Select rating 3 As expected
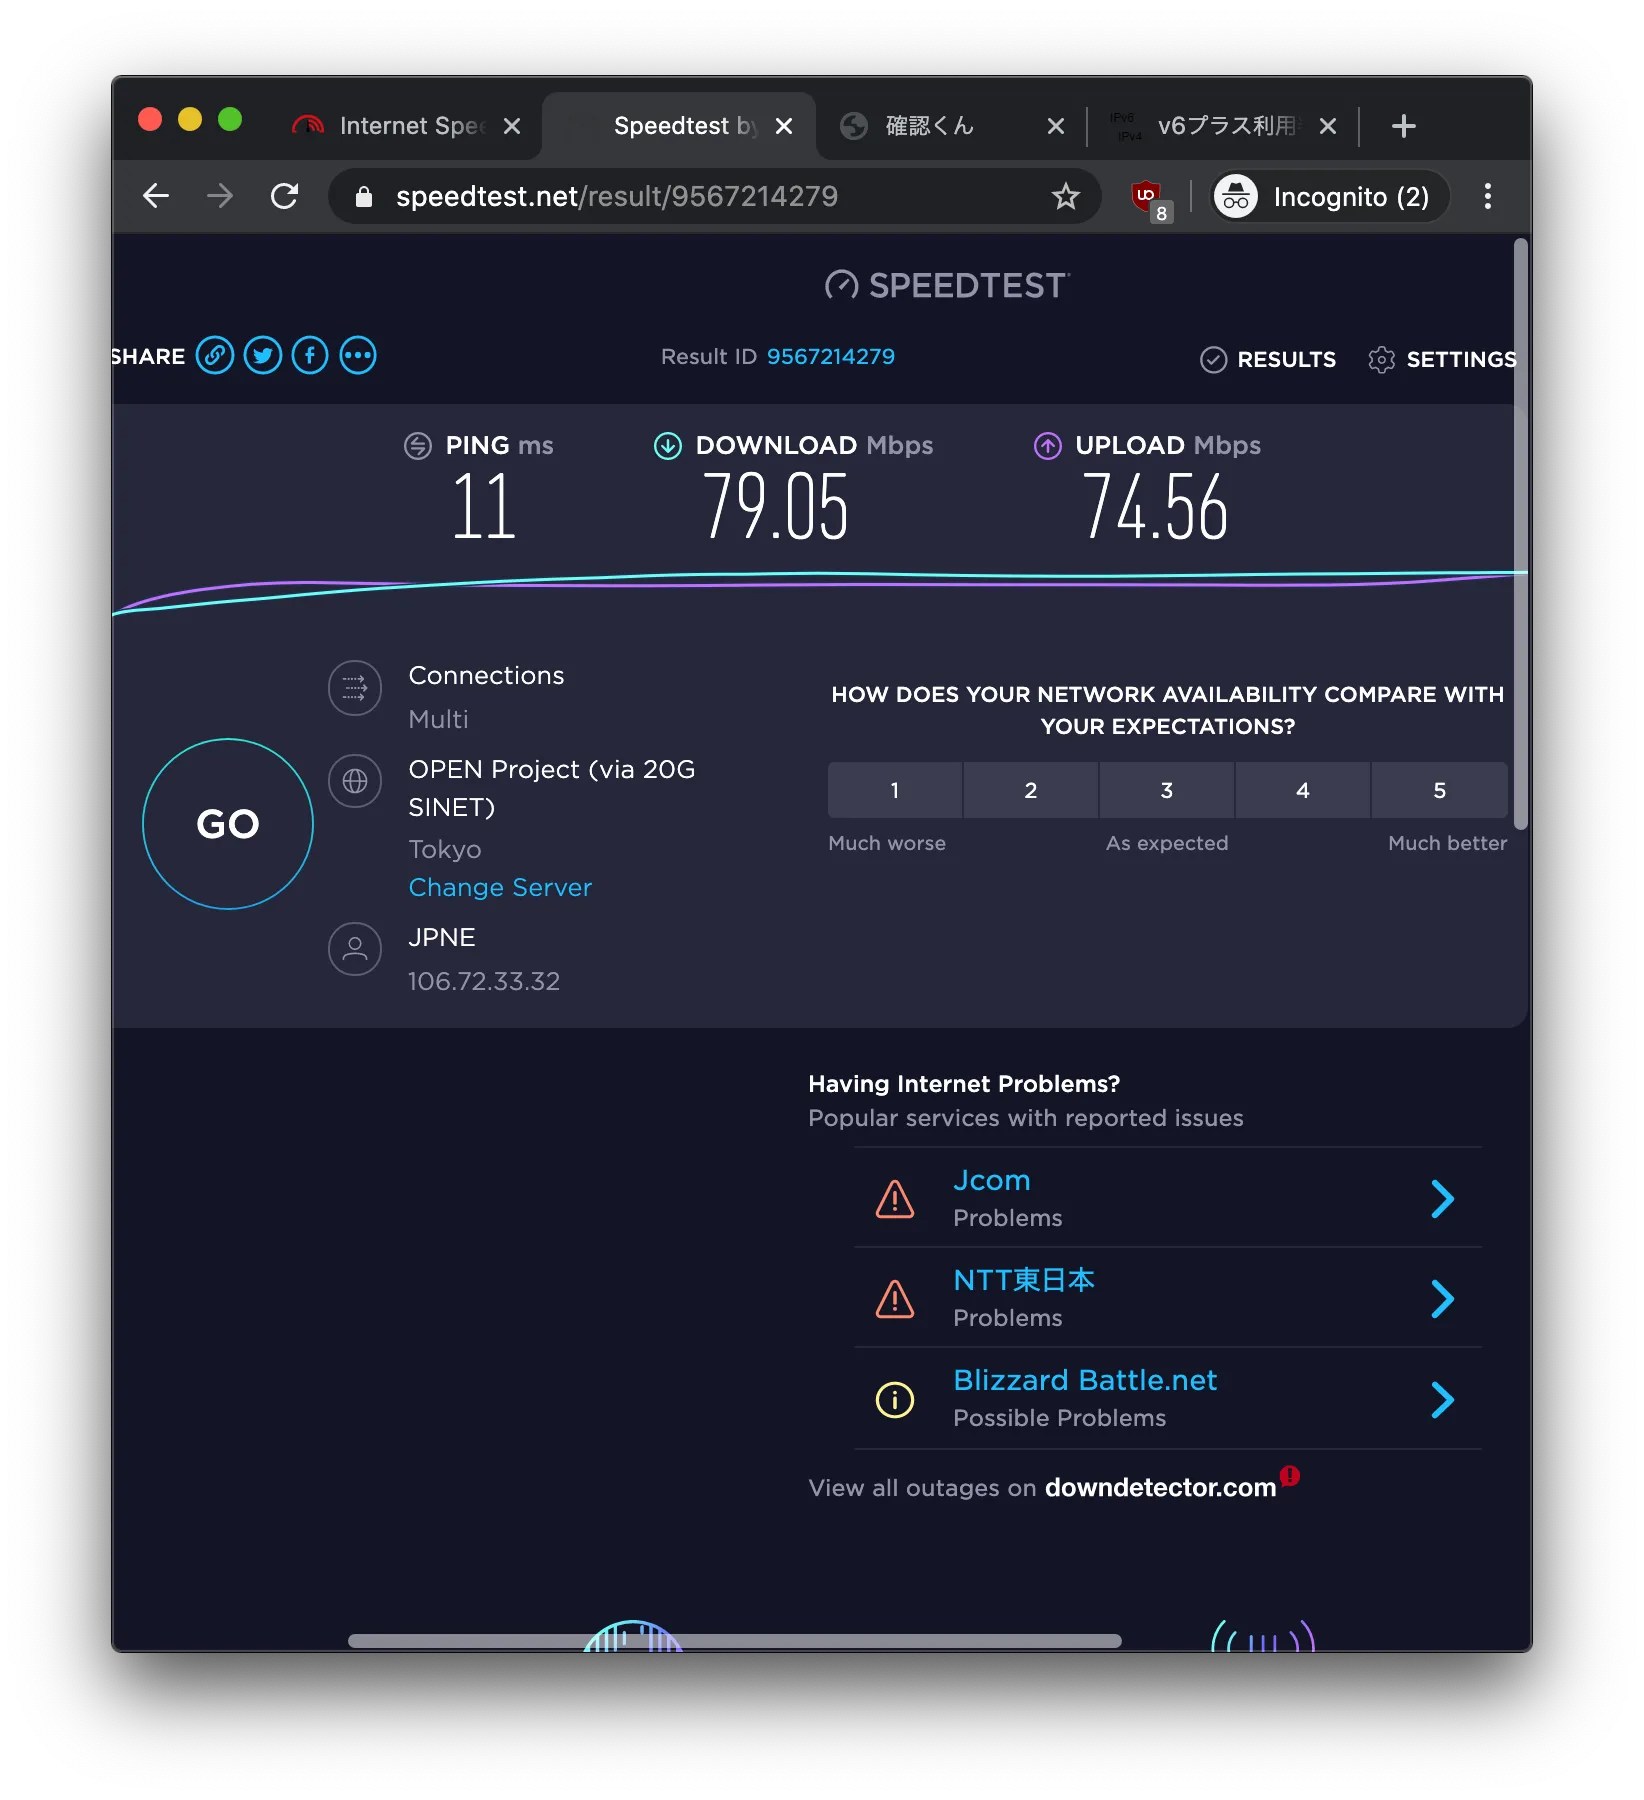1644x1800 pixels. pos(1166,790)
